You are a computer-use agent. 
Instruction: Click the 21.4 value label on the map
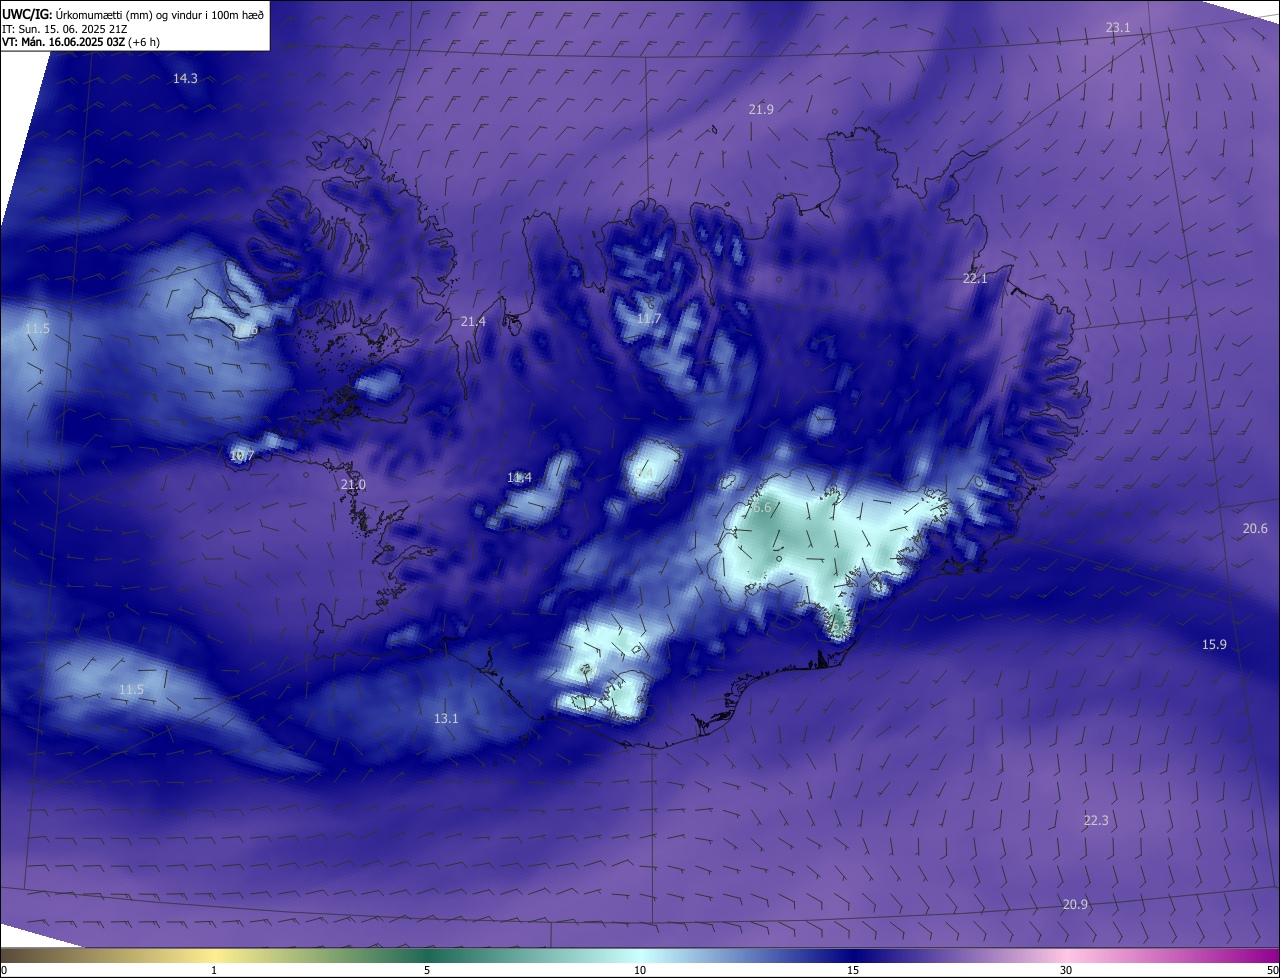(x=473, y=321)
